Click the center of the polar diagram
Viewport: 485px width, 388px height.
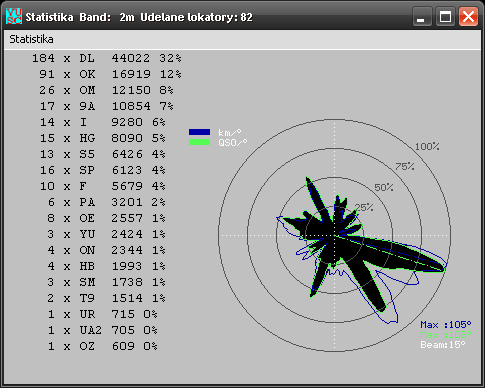[334, 235]
